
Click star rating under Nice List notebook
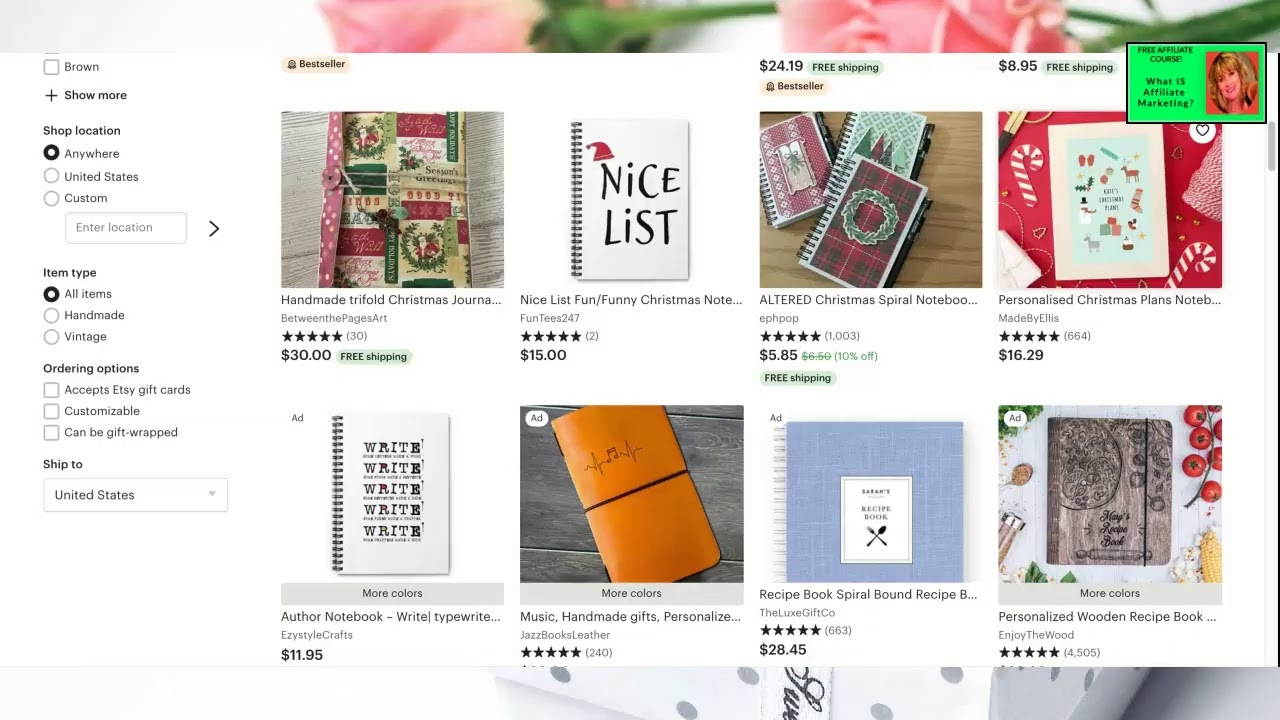click(551, 337)
